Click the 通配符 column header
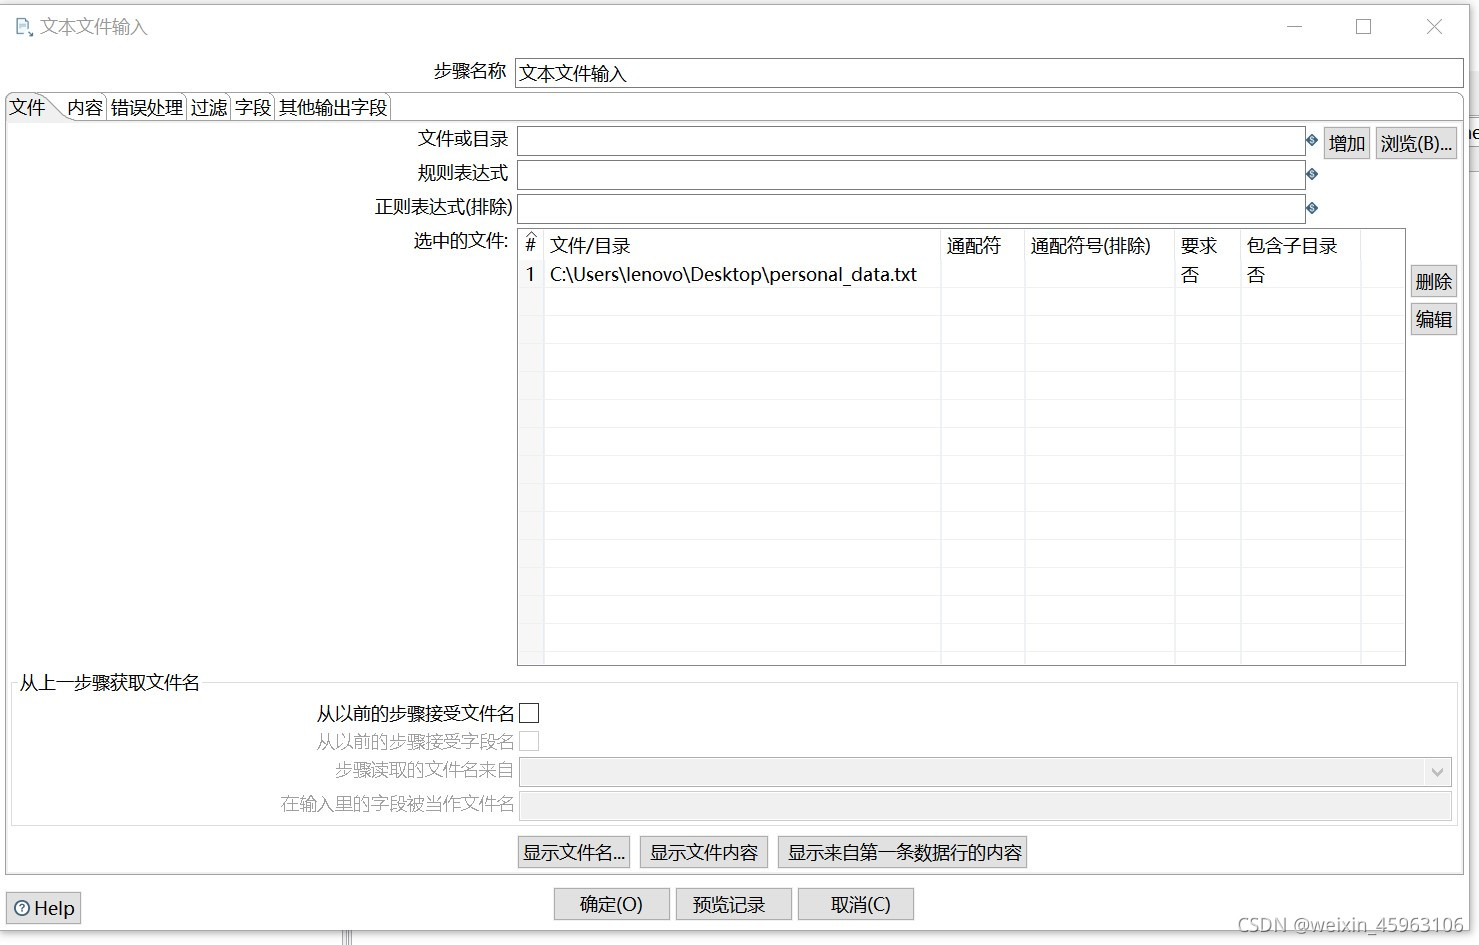The image size is (1479, 945). (982, 245)
